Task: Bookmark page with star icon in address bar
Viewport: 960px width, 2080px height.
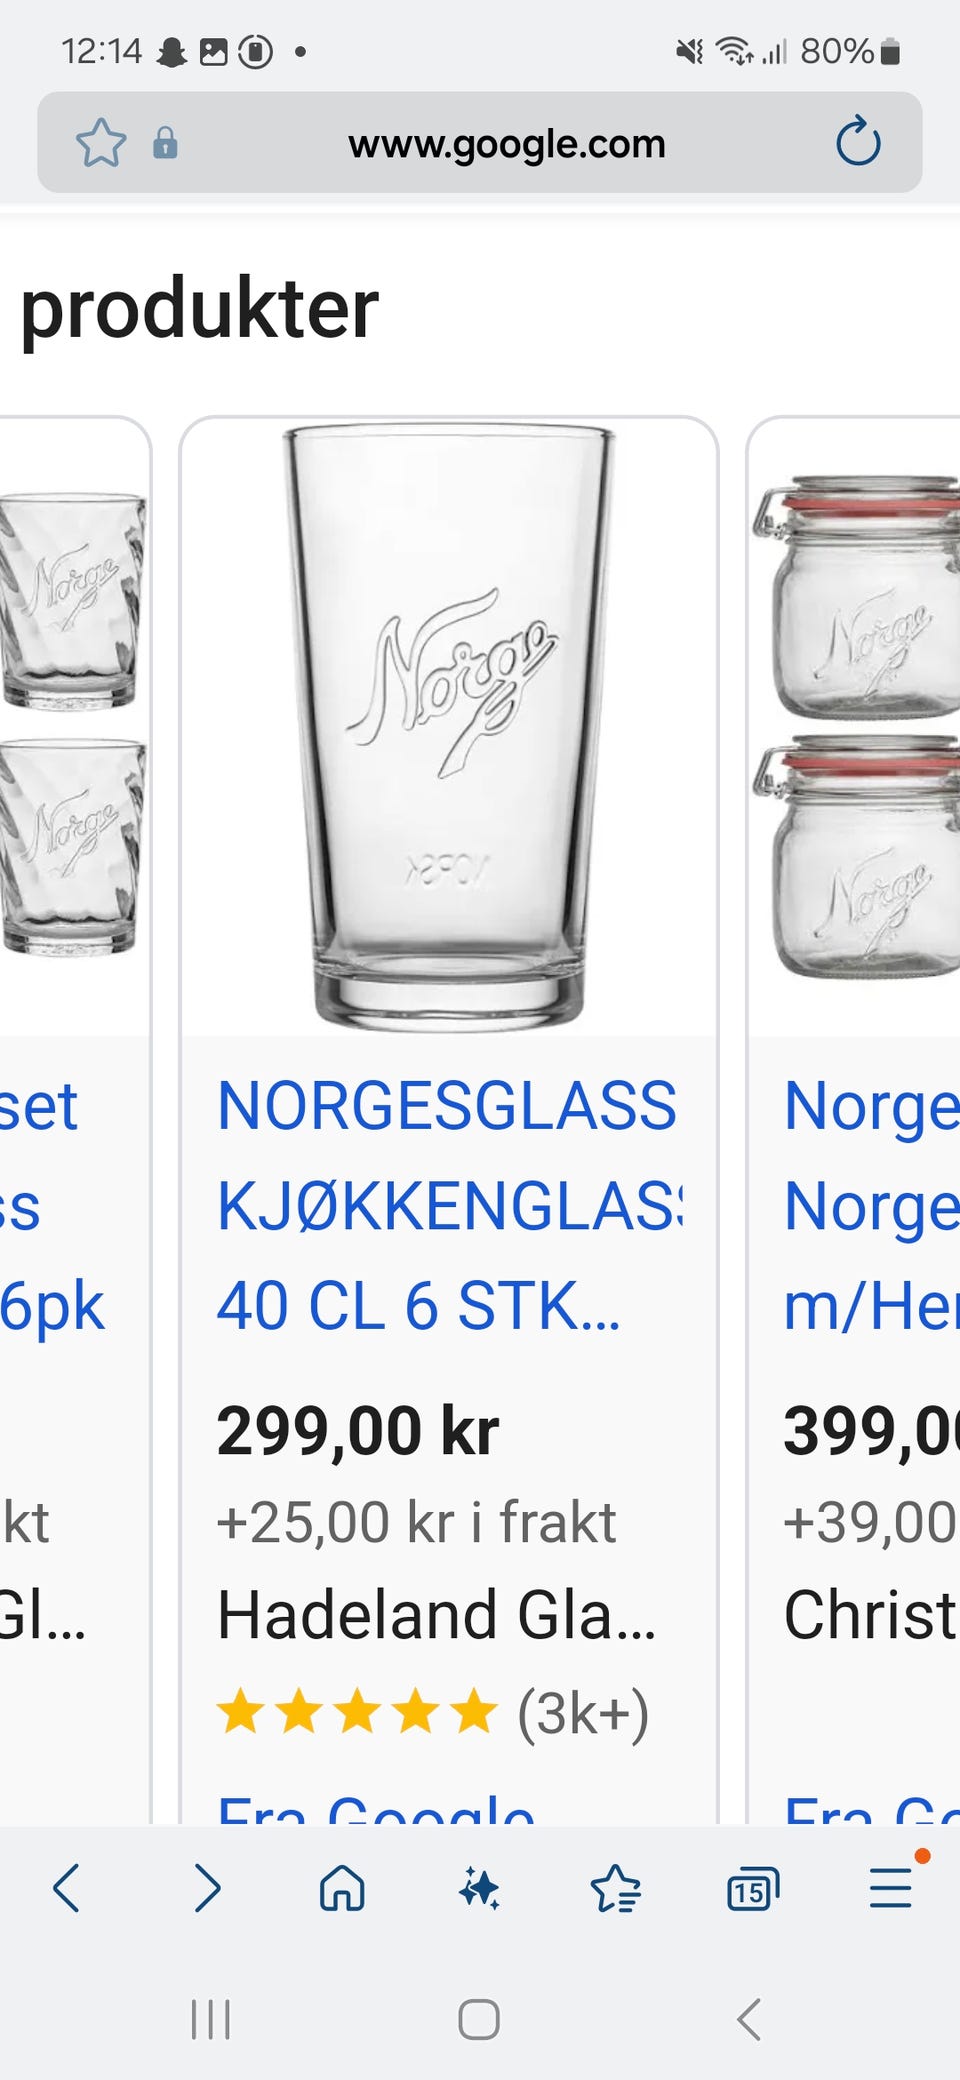Action: pos(101,143)
